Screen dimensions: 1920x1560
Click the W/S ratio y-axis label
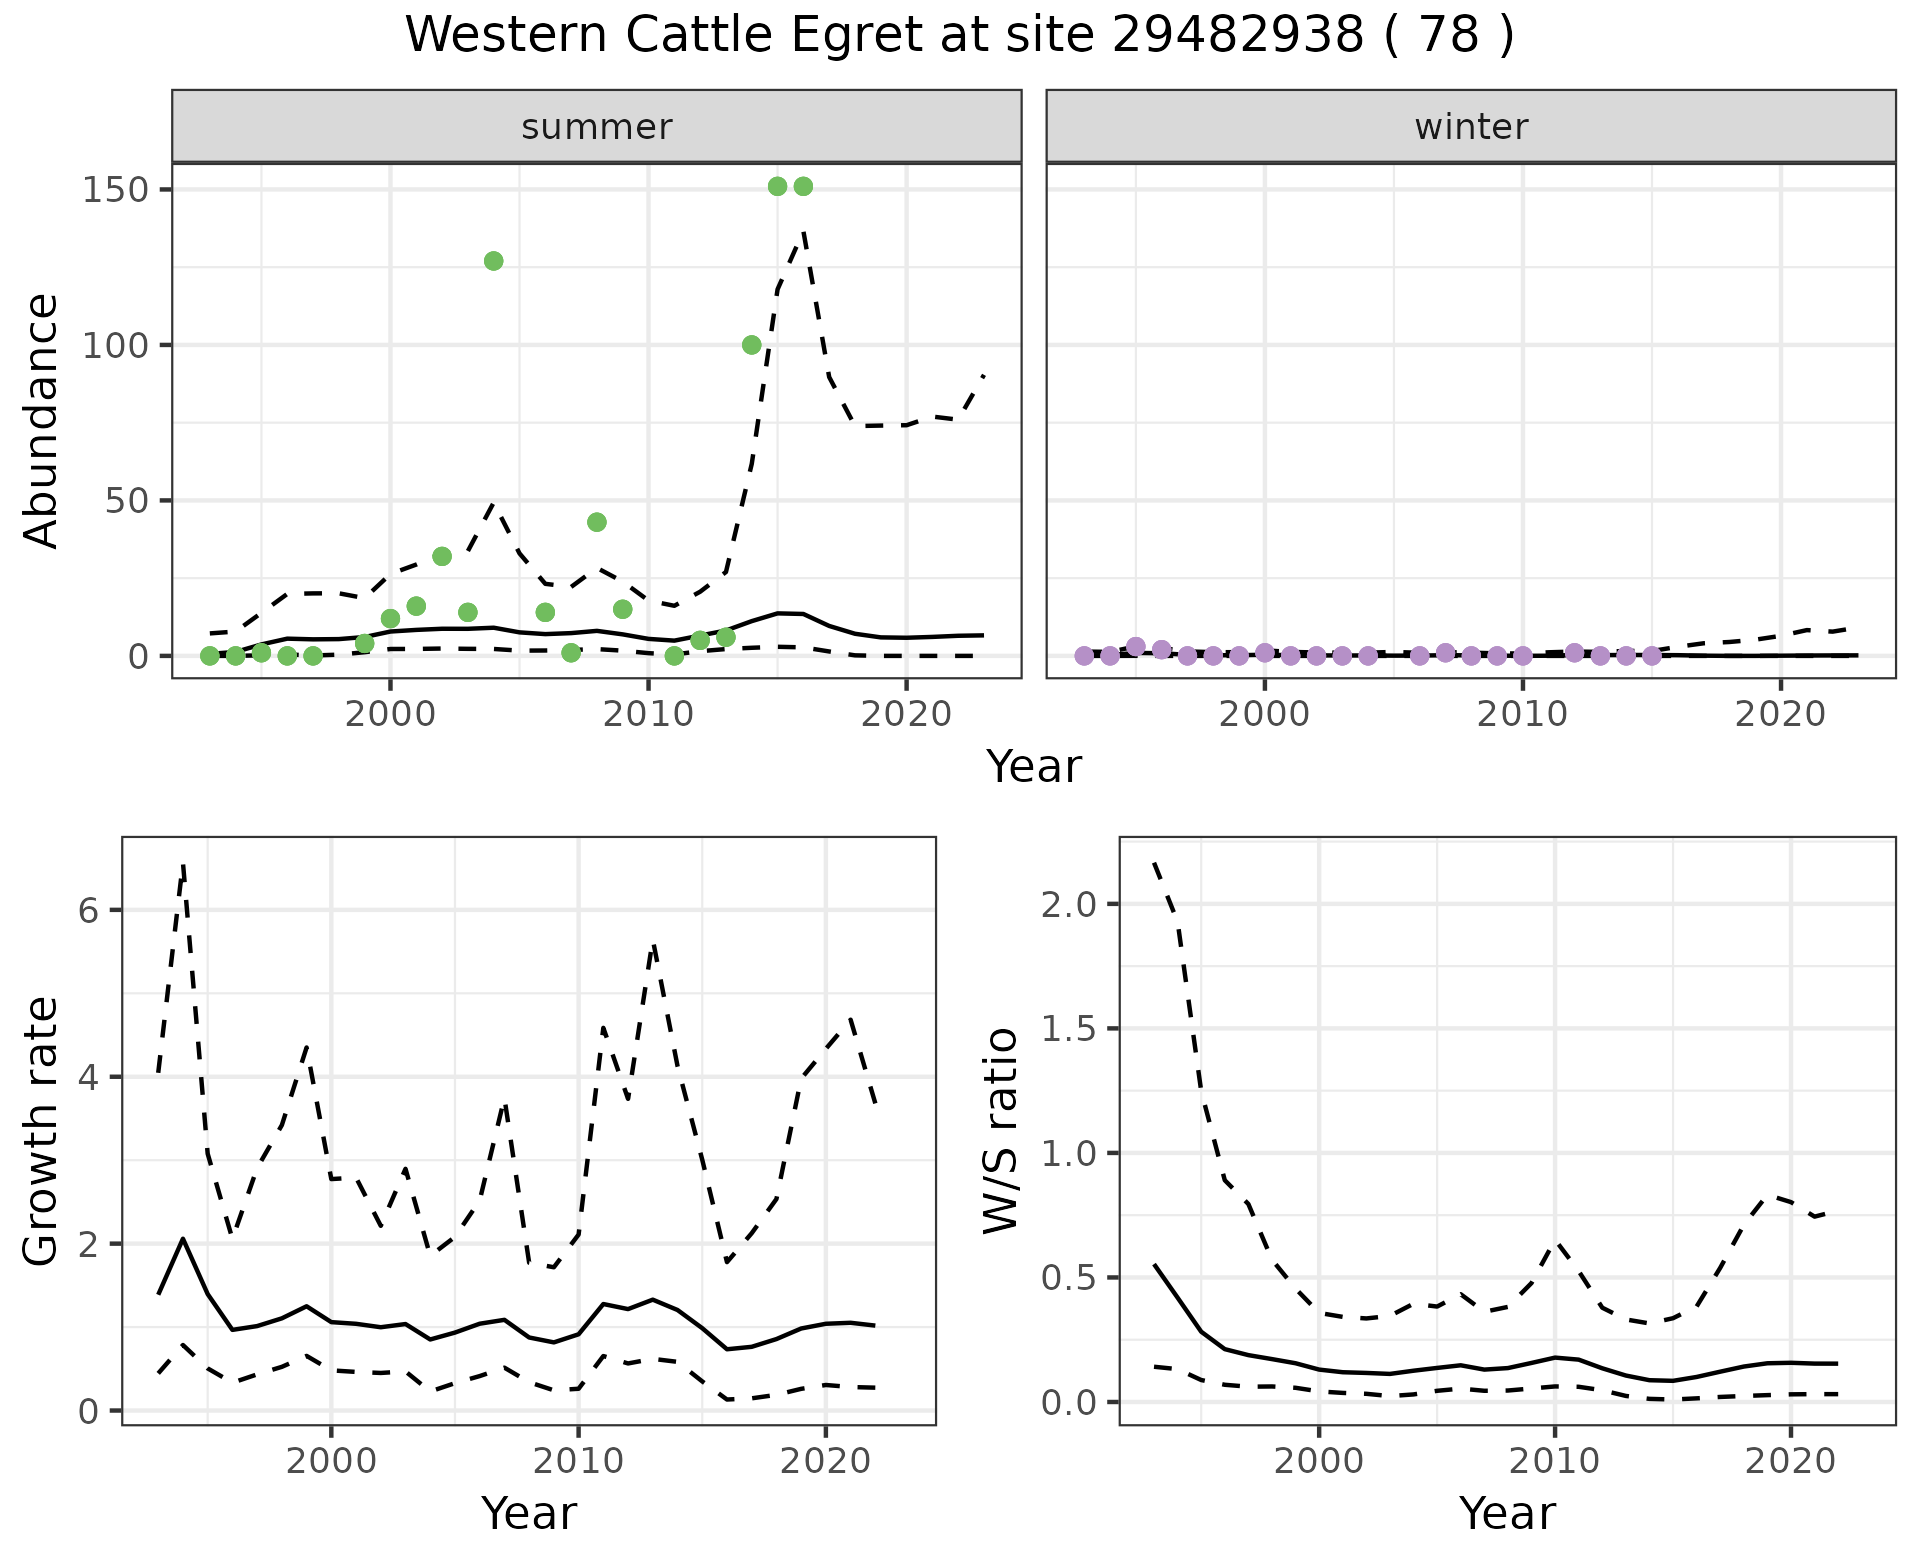point(1000,1130)
